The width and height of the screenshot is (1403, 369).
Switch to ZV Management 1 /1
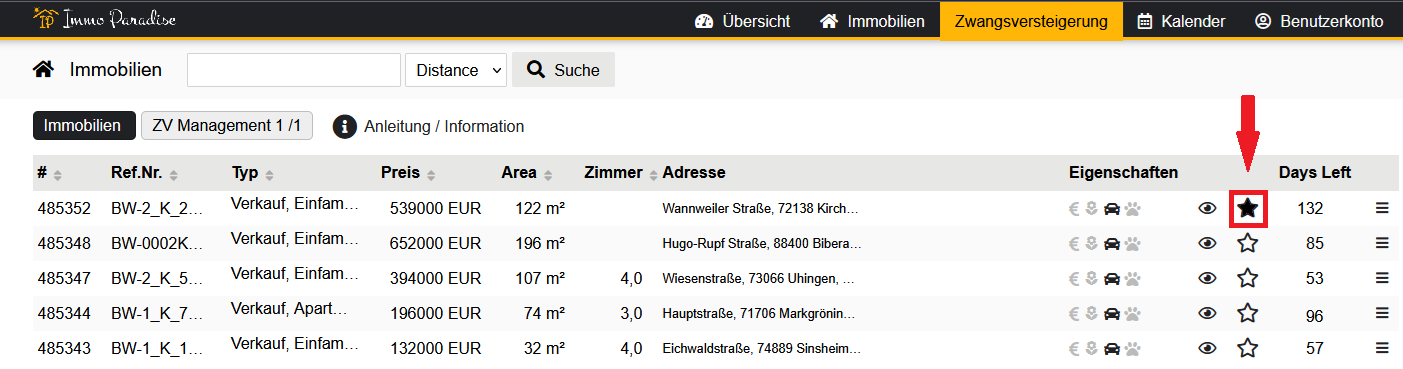click(x=227, y=126)
